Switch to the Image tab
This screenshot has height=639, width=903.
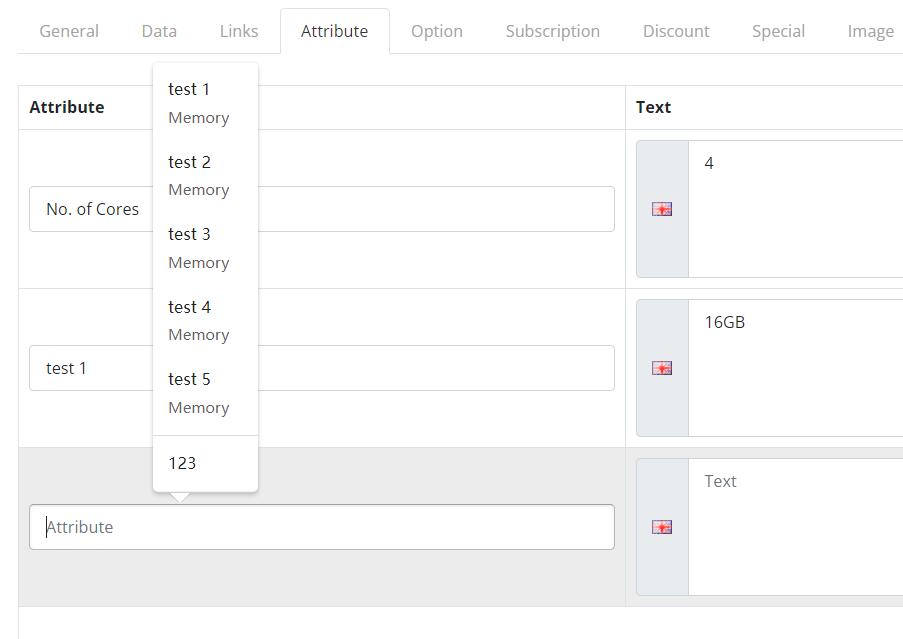point(869,30)
